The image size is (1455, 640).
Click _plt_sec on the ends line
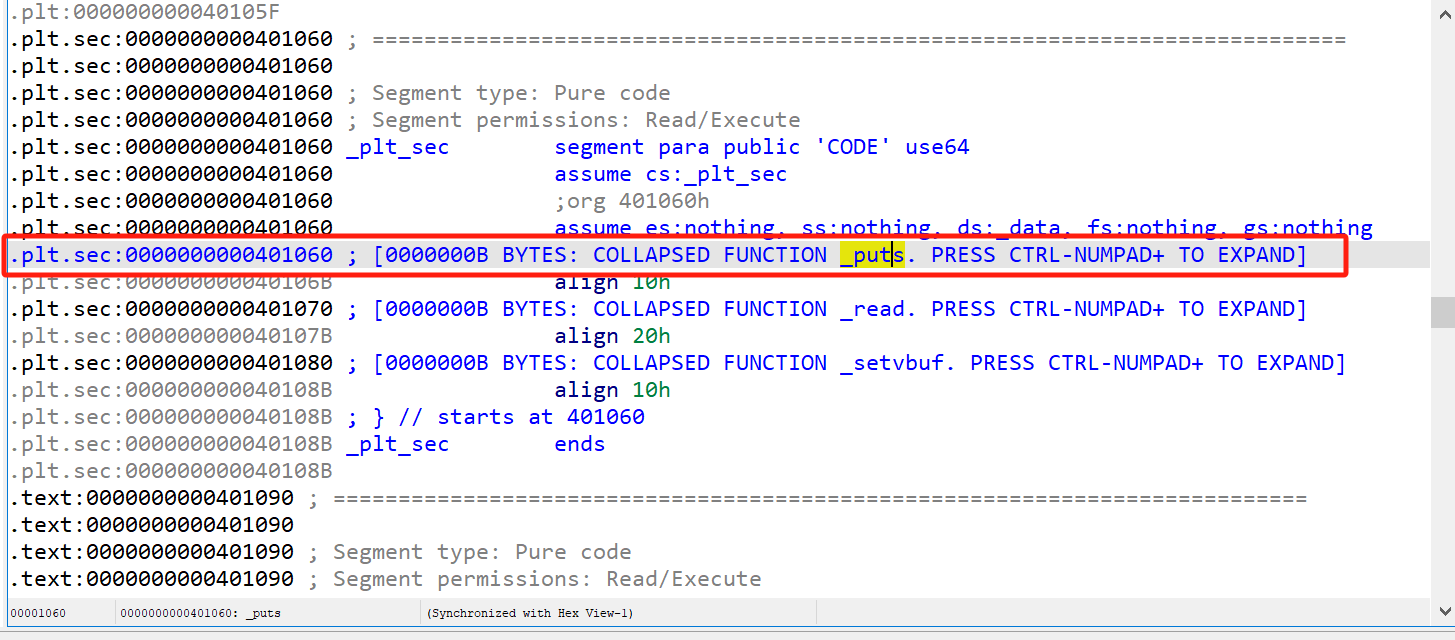pyautogui.click(x=397, y=444)
